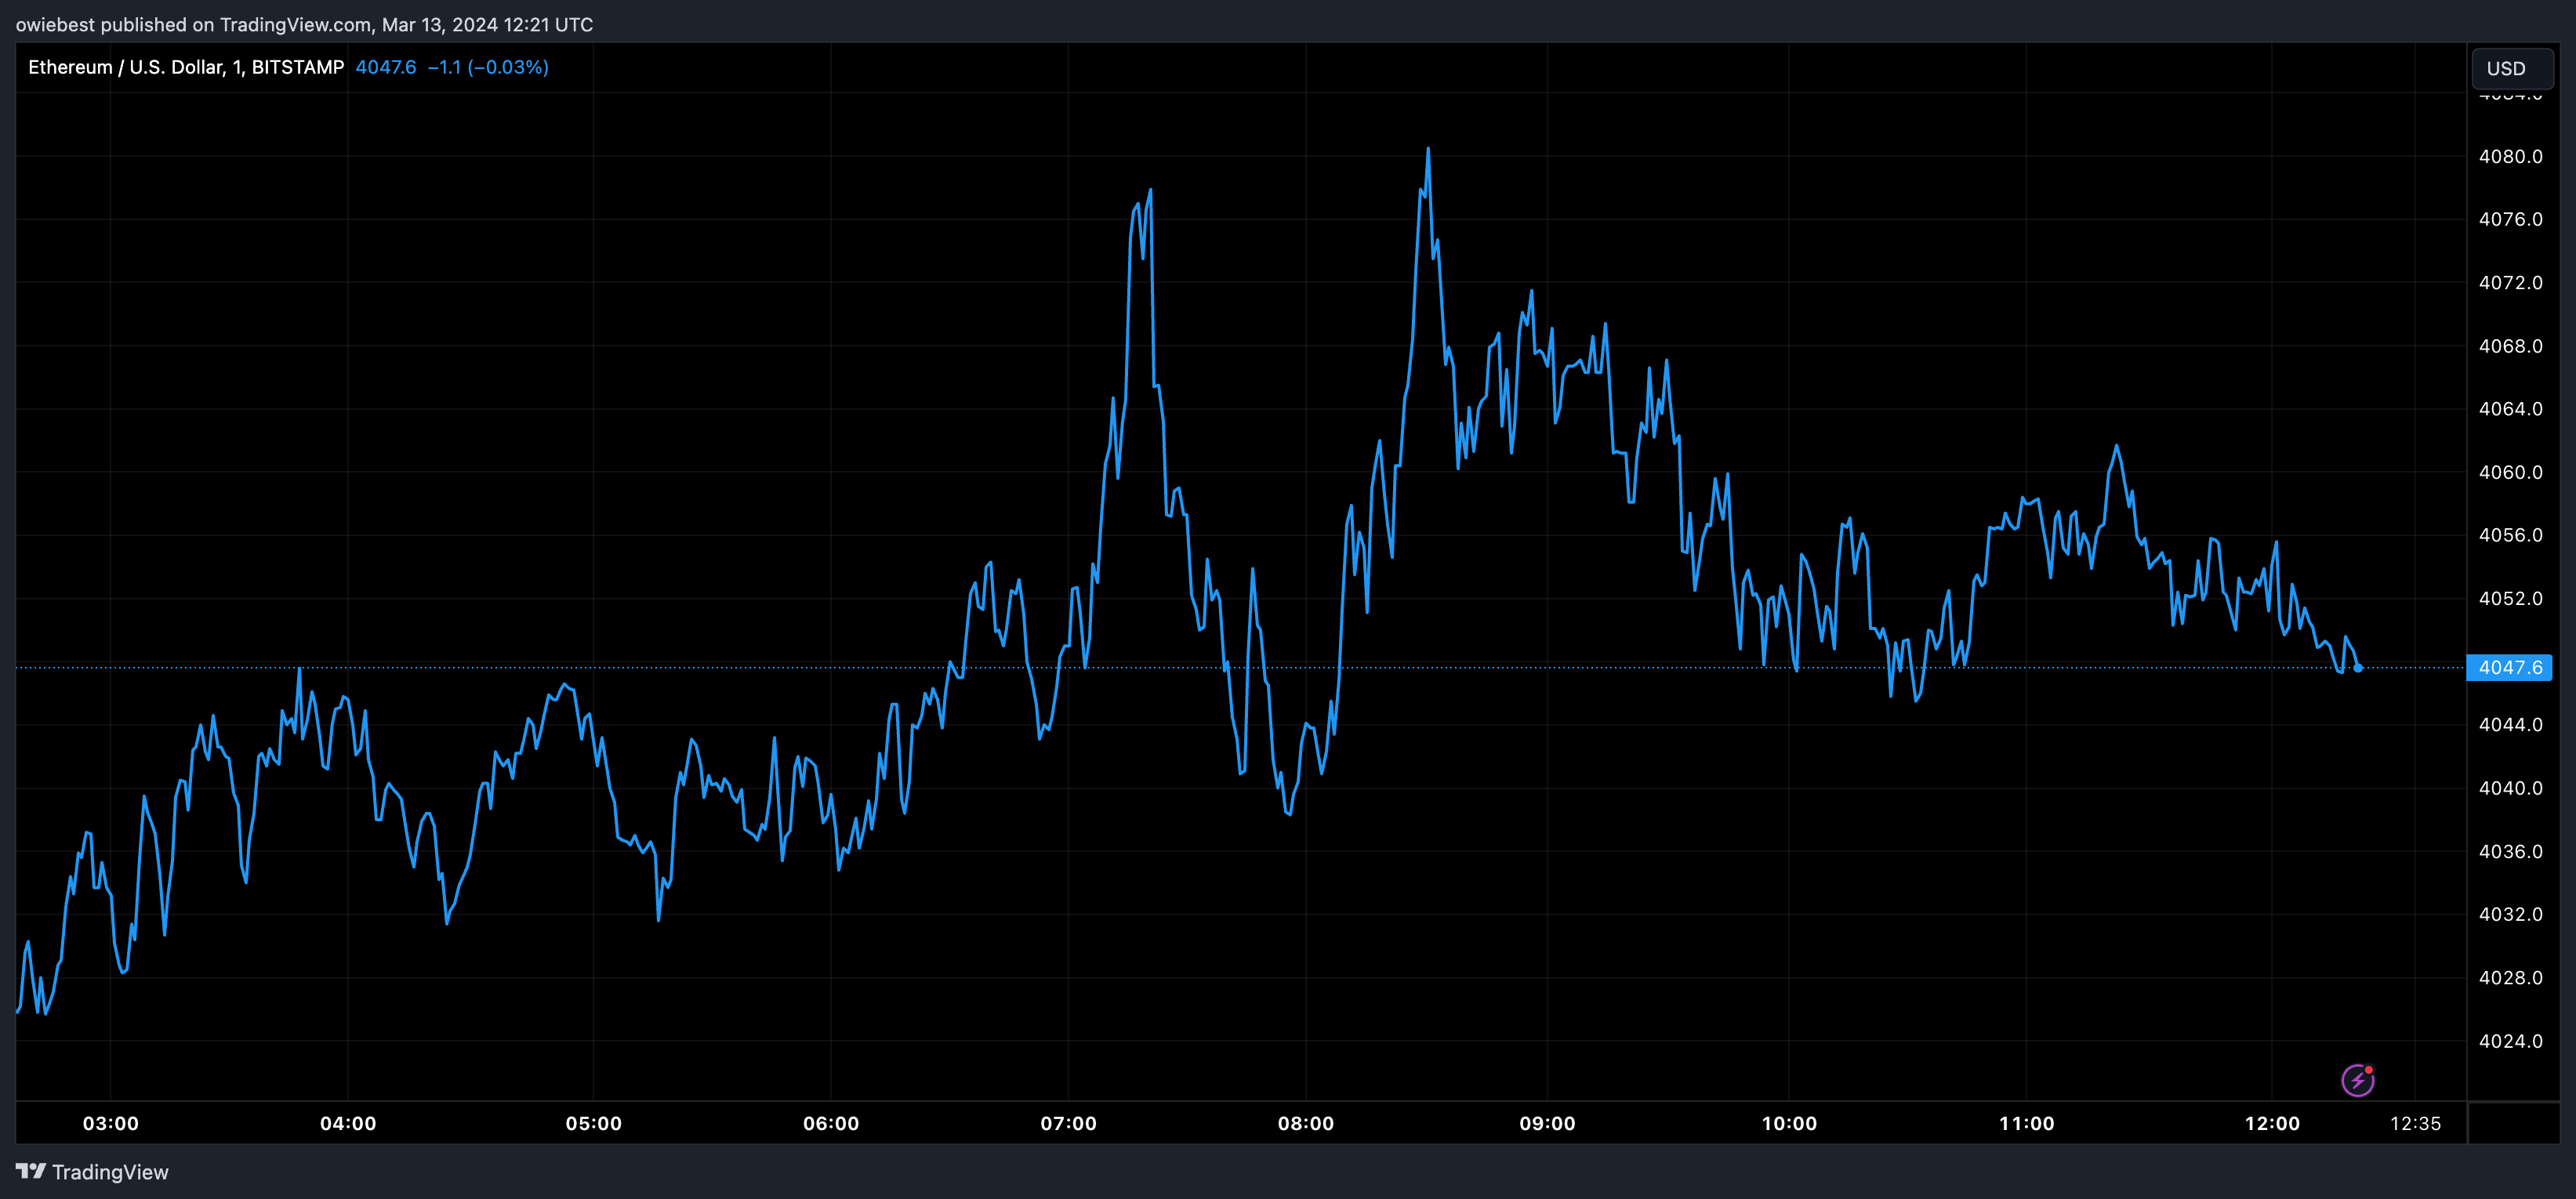
Task: Click the 4044.0 price axis label
Action: [2510, 724]
